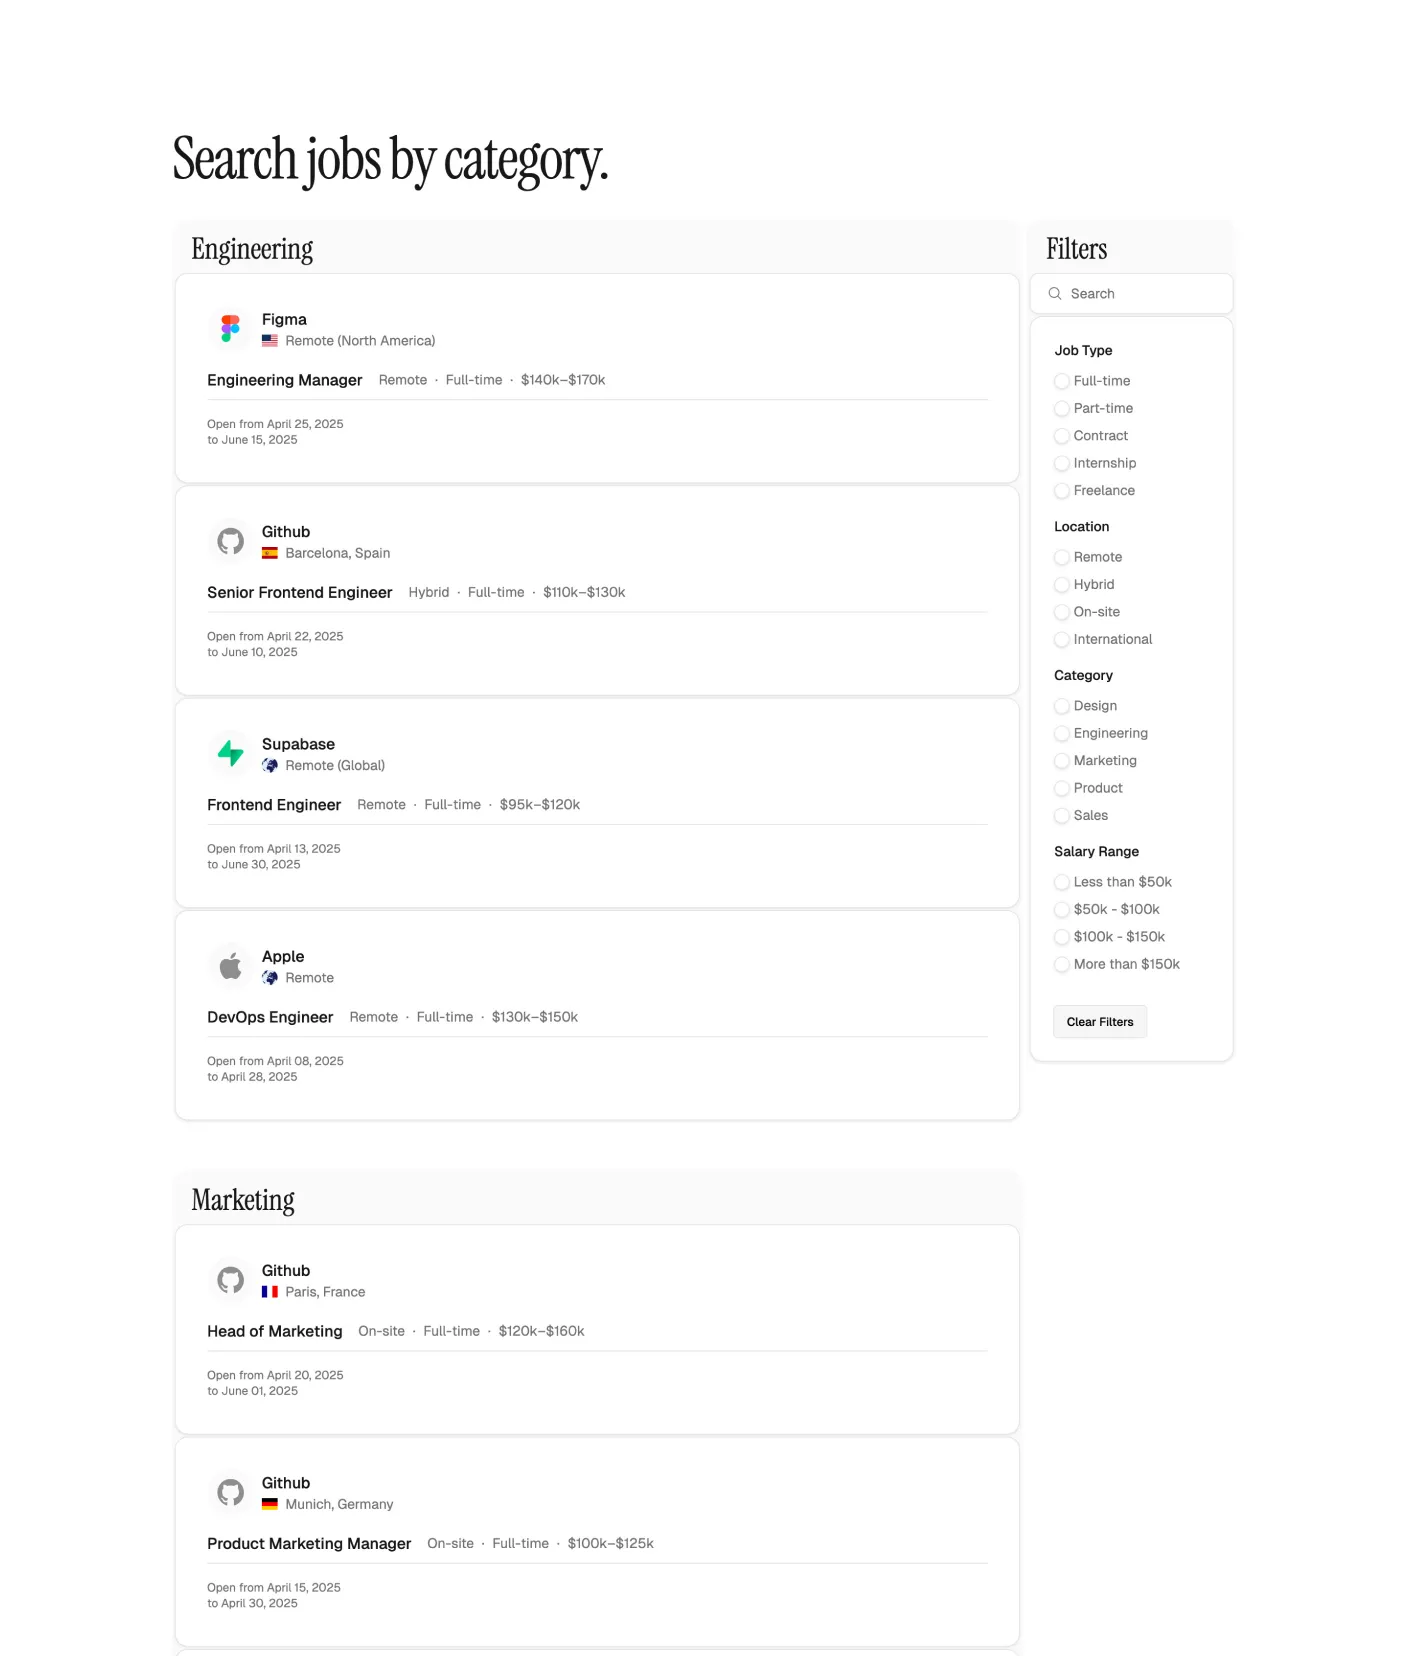The image size is (1408, 1656).
Task: Click the Spain flag icon
Action: click(x=270, y=553)
